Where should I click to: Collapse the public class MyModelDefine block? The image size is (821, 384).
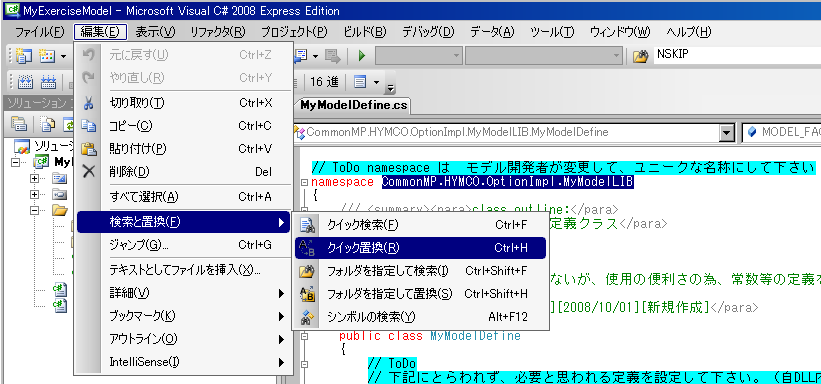[304, 336]
